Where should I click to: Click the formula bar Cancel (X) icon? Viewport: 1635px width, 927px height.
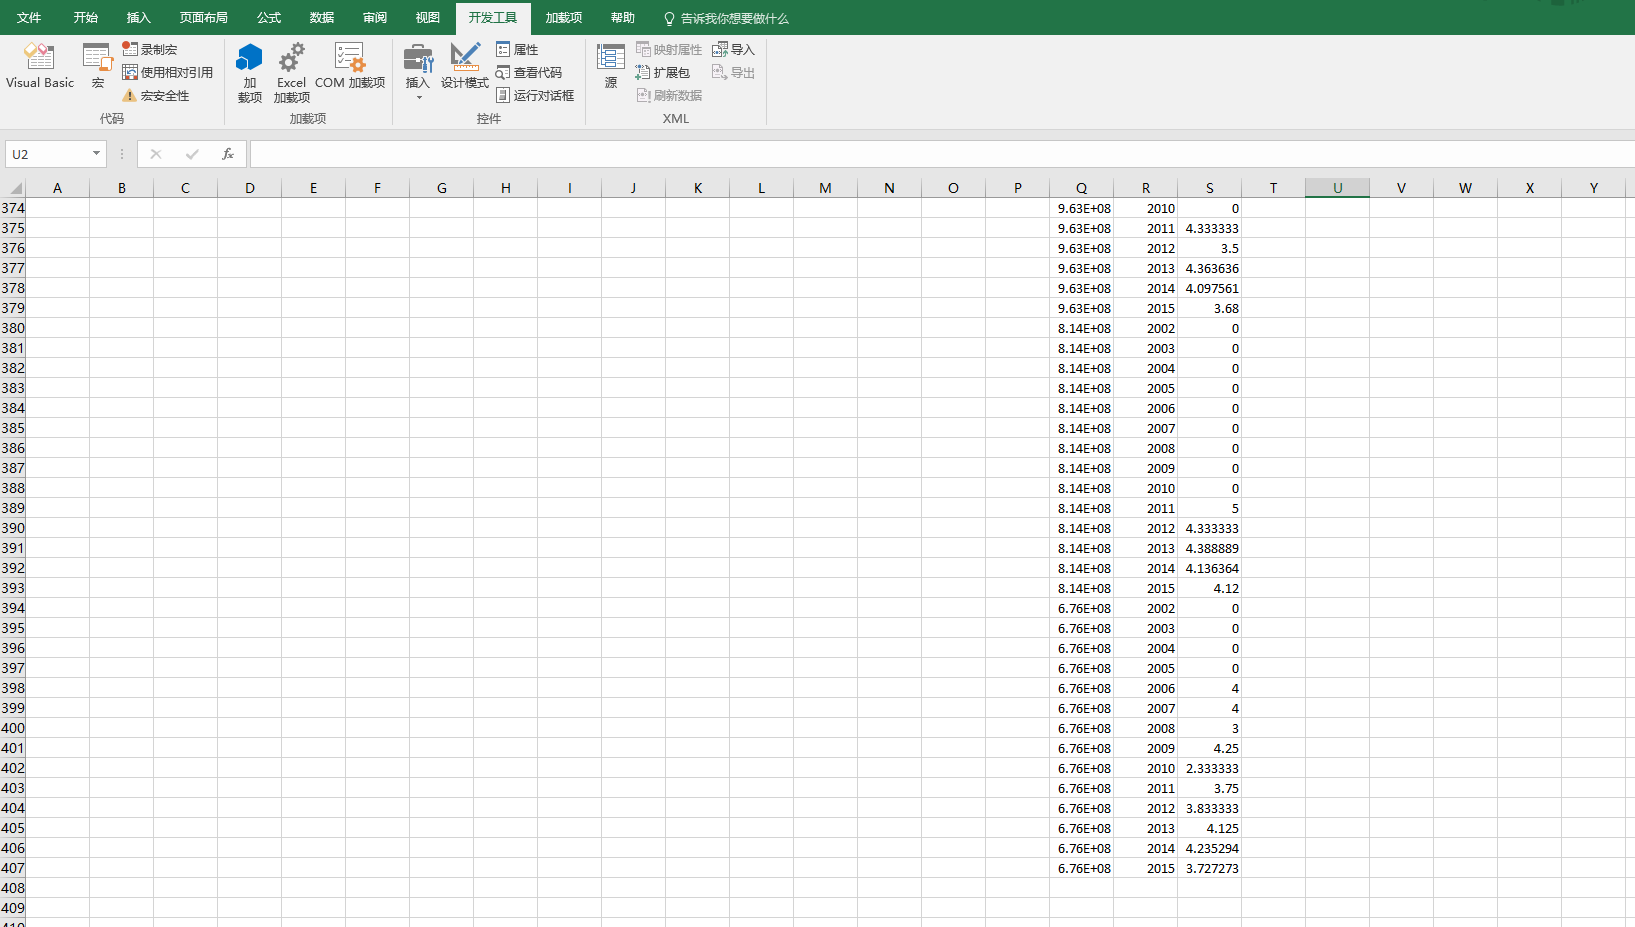tap(156, 154)
